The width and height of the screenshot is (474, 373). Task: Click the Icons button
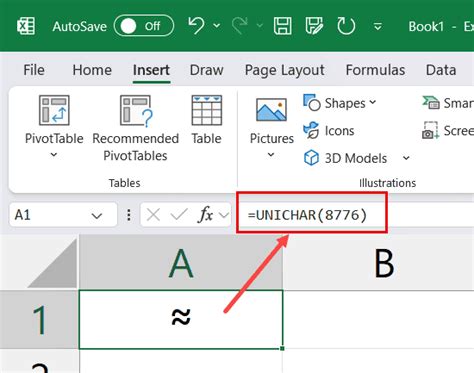(x=329, y=130)
